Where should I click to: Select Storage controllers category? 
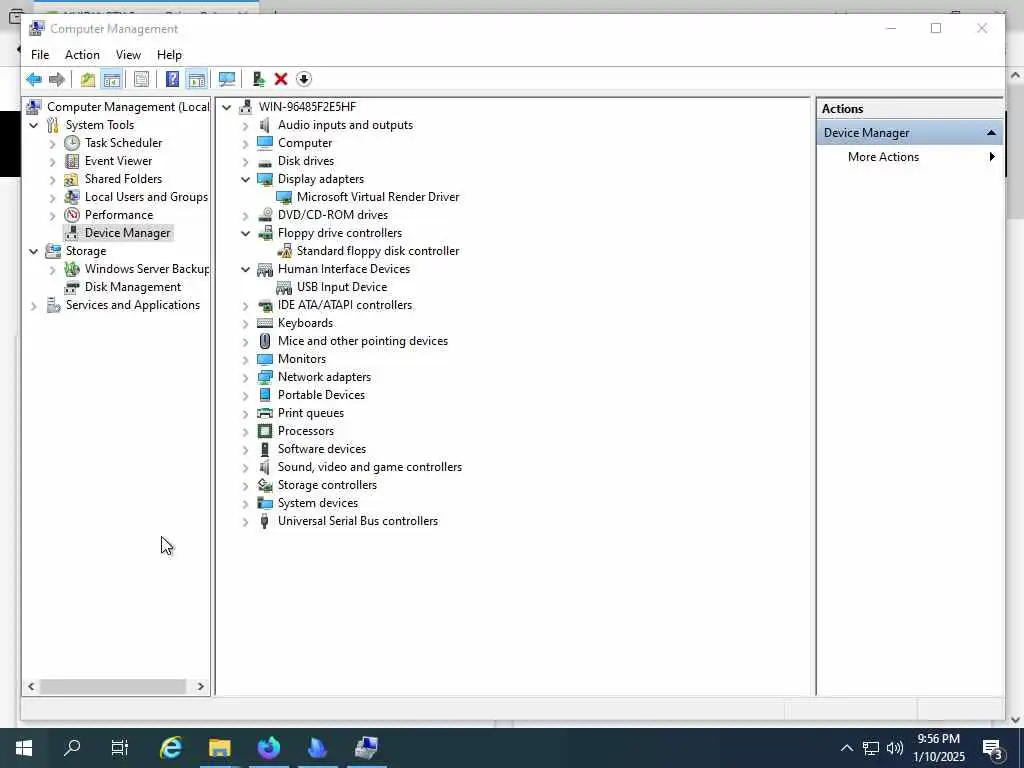click(x=327, y=485)
